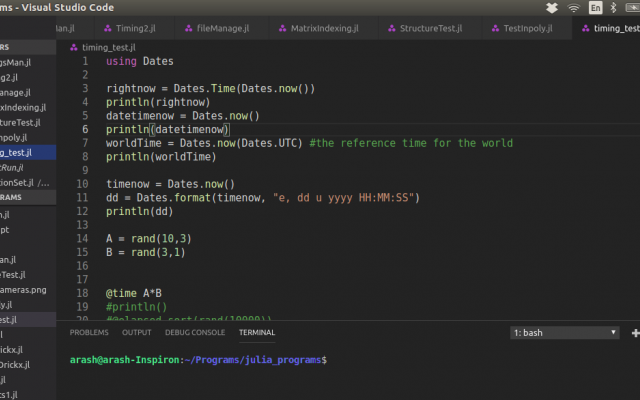640x400 pixels.
Task: Click Julia icon on Timing2.jl tab
Action: [108, 28]
